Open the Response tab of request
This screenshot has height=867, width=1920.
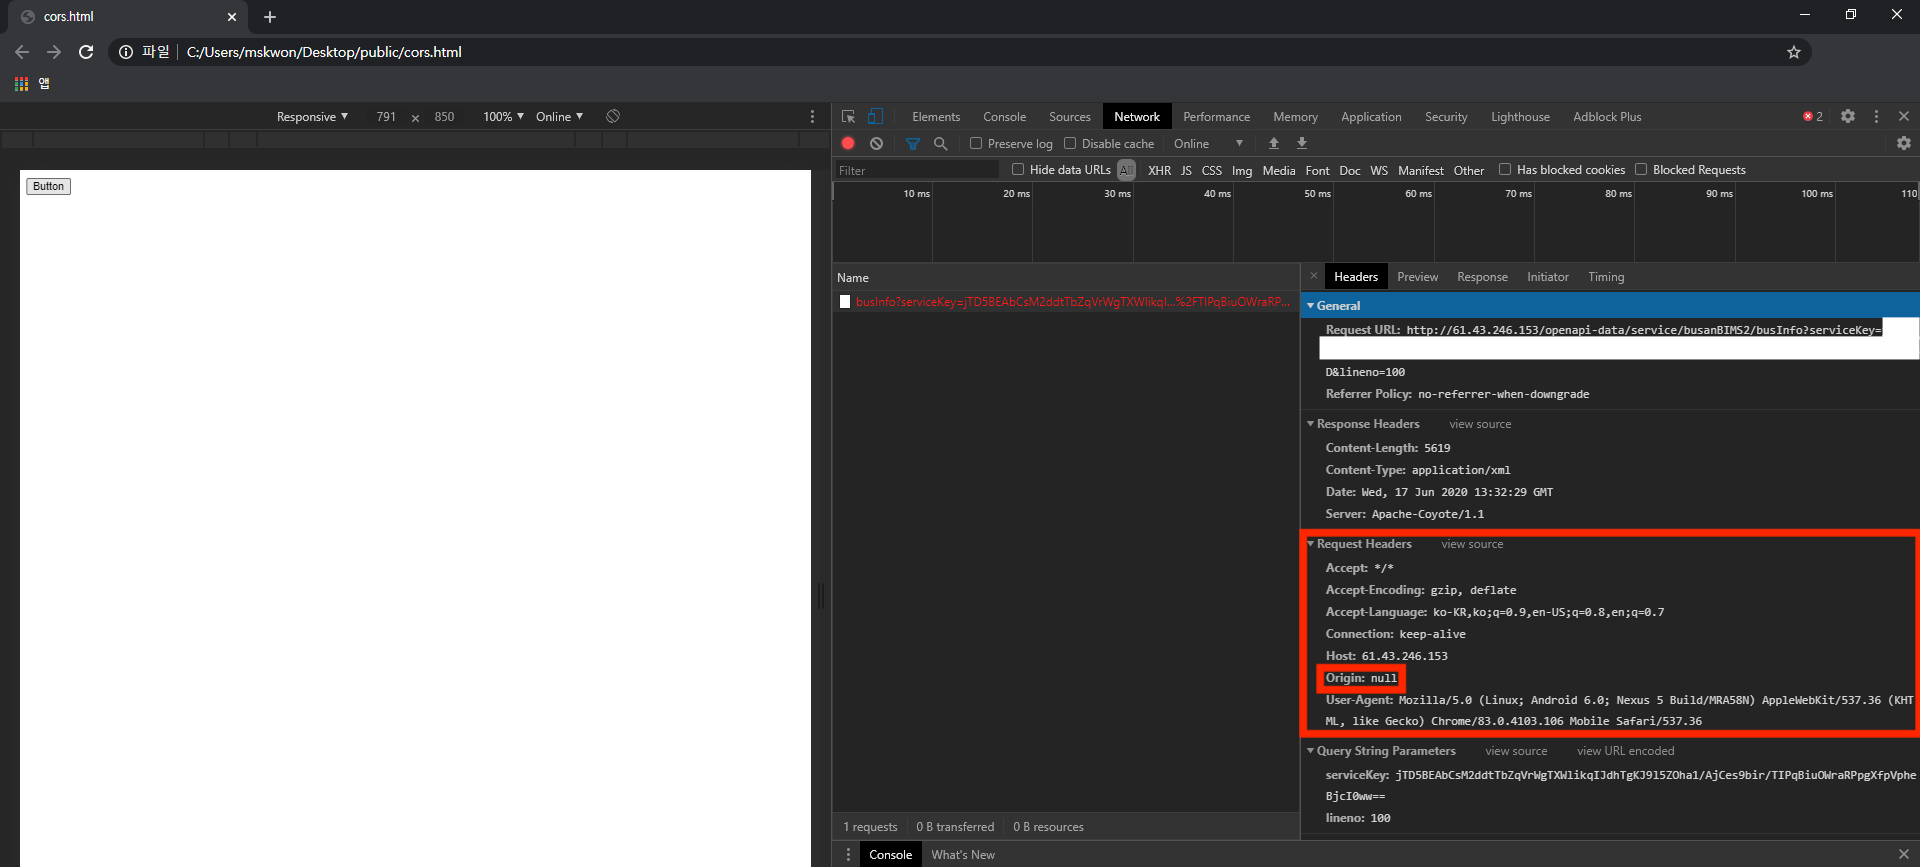[x=1482, y=277]
